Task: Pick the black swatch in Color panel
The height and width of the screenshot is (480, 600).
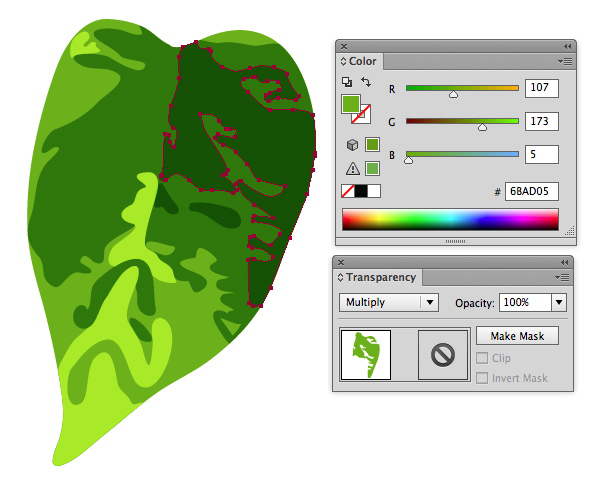Action: pyautogui.click(x=361, y=191)
